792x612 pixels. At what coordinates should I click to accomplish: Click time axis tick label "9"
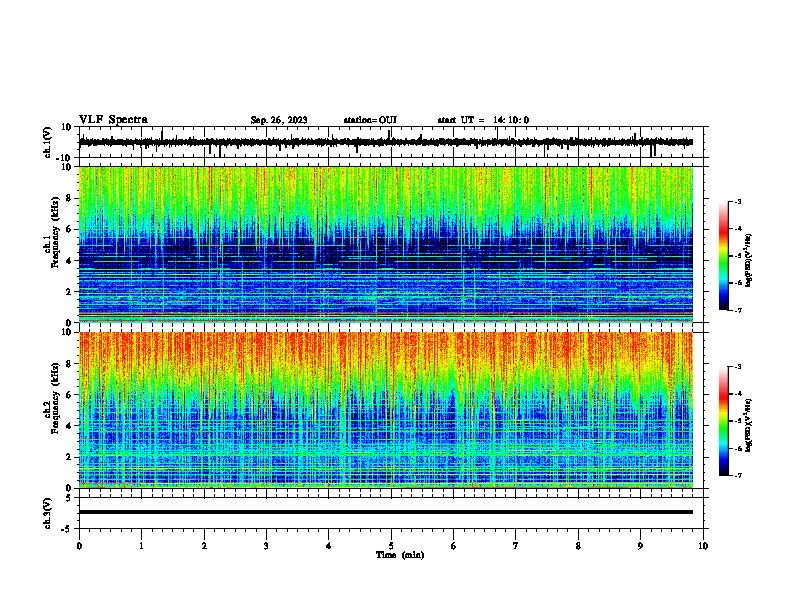point(640,546)
